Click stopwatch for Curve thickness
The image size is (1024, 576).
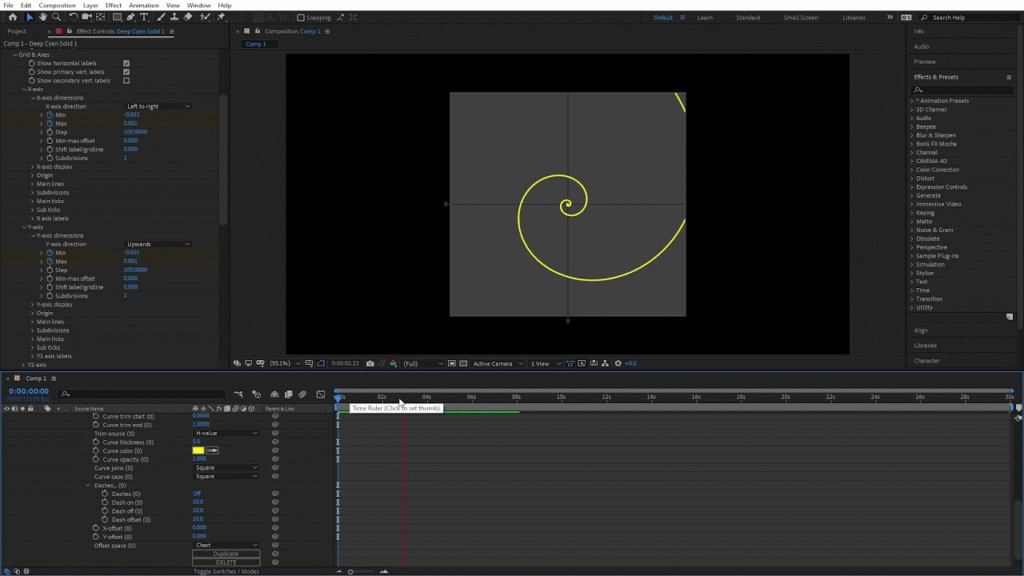click(x=96, y=442)
